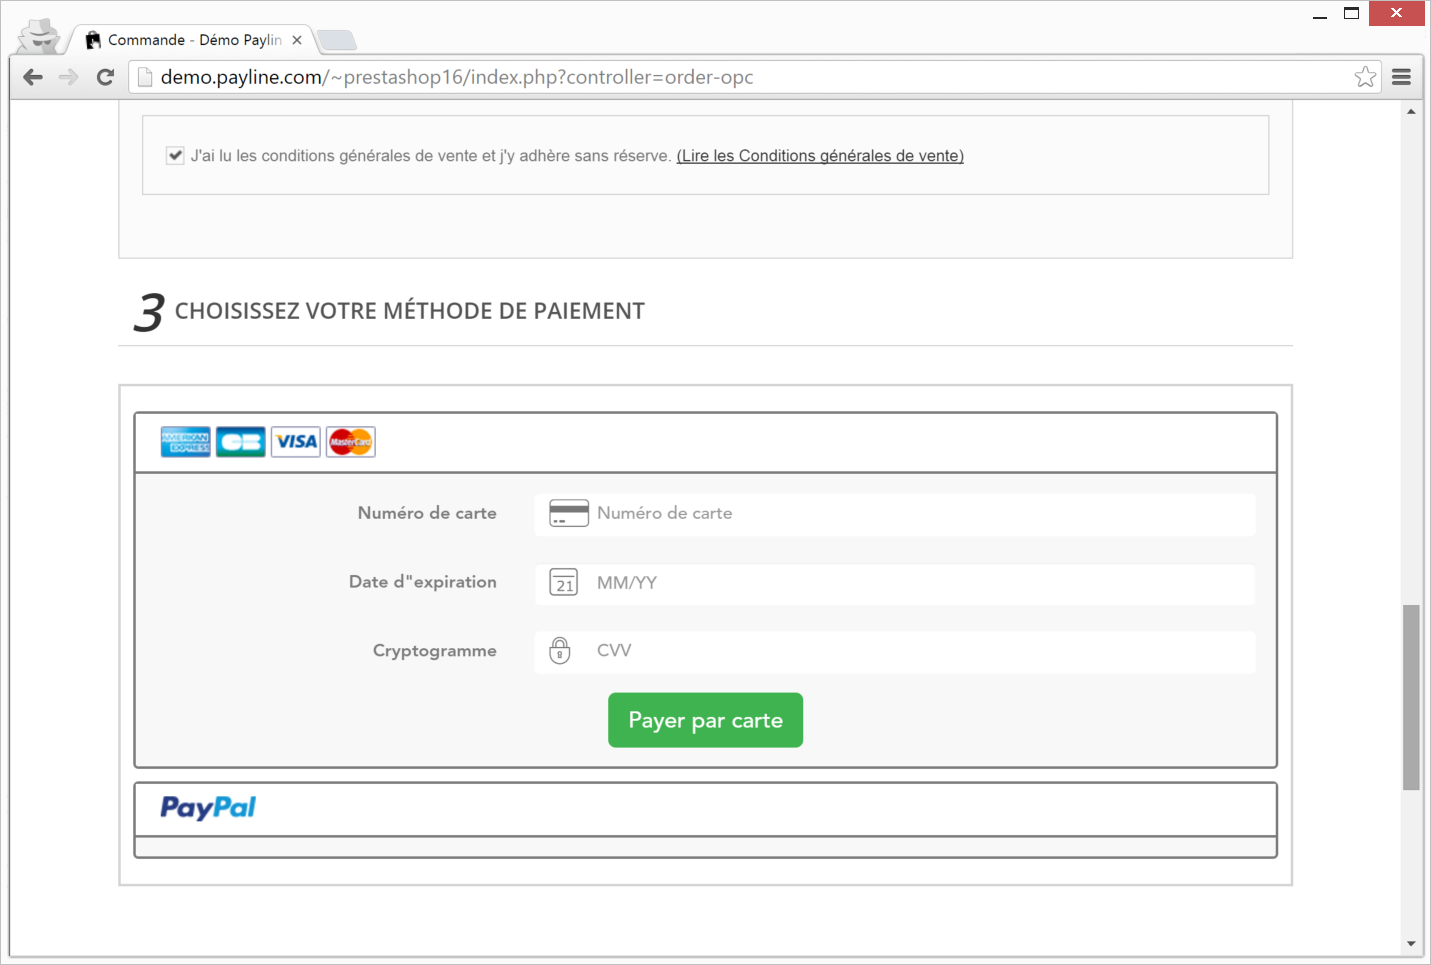Uncheck the conditions générales de vente checkbox
This screenshot has height=965, width=1431.
click(x=175, y=155)
